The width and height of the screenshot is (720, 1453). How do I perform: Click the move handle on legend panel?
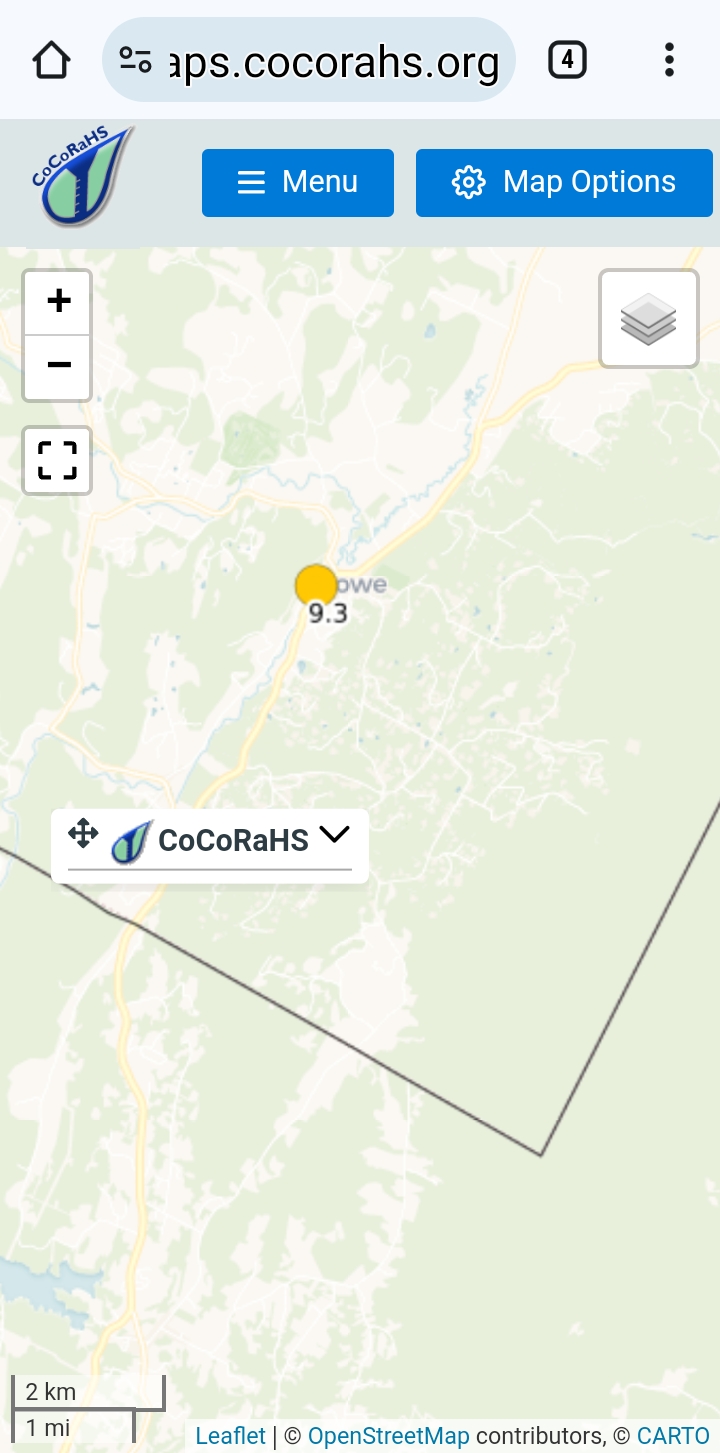tap(83, 833)
